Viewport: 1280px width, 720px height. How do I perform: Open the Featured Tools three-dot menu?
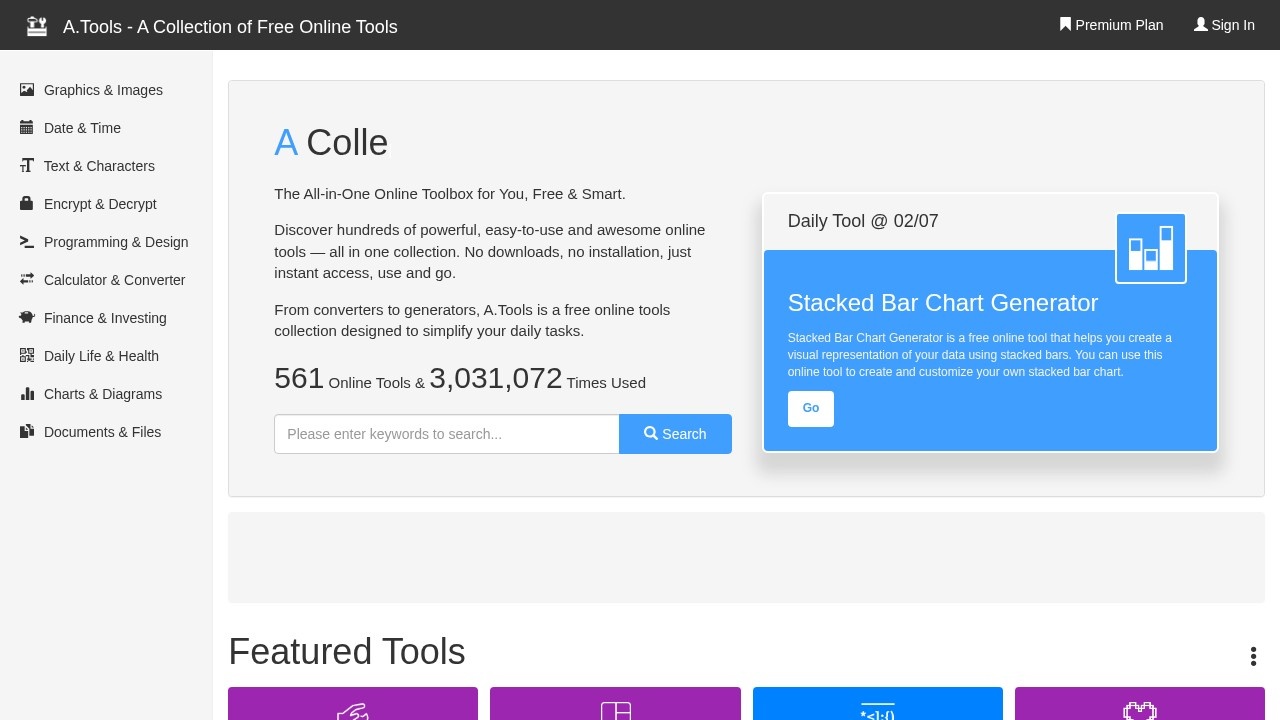(x=1252, y=656)
